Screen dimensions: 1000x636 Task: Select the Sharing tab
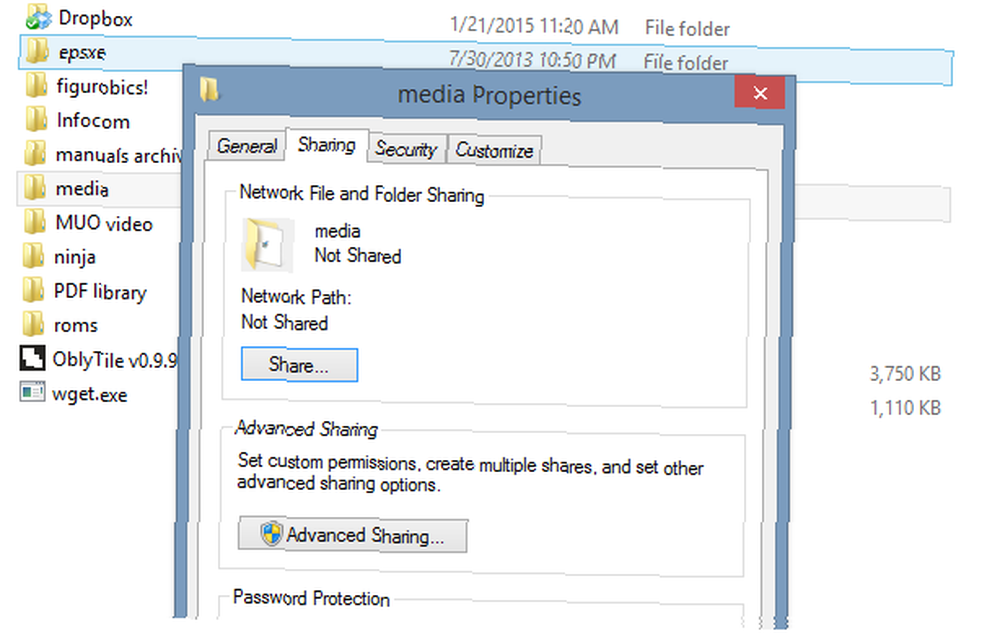pyautogui.click(x=327, y=145)
